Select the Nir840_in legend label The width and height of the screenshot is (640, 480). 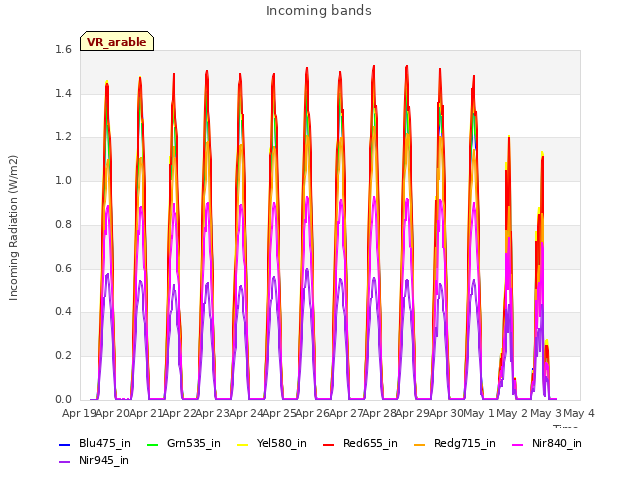point(557,443)
